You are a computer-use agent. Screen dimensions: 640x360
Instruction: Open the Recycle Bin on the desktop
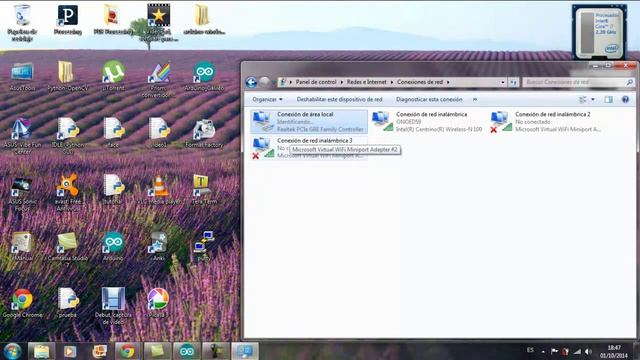point(22,22)
